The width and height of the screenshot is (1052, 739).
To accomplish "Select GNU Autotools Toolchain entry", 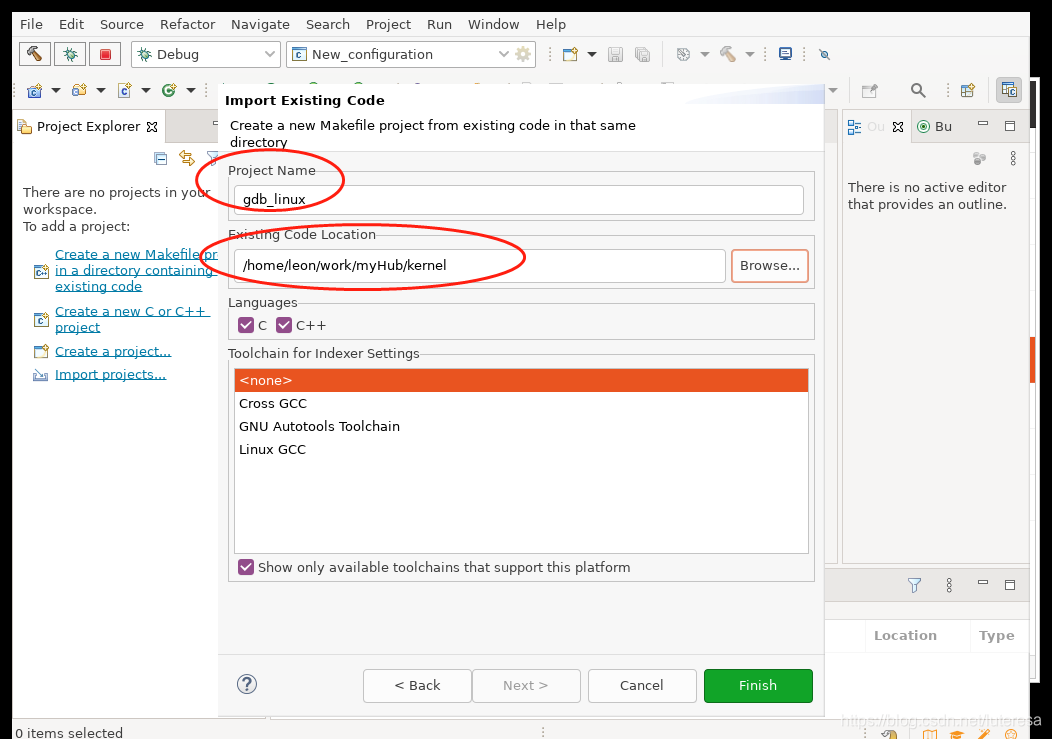I will (x=521, y=426).
